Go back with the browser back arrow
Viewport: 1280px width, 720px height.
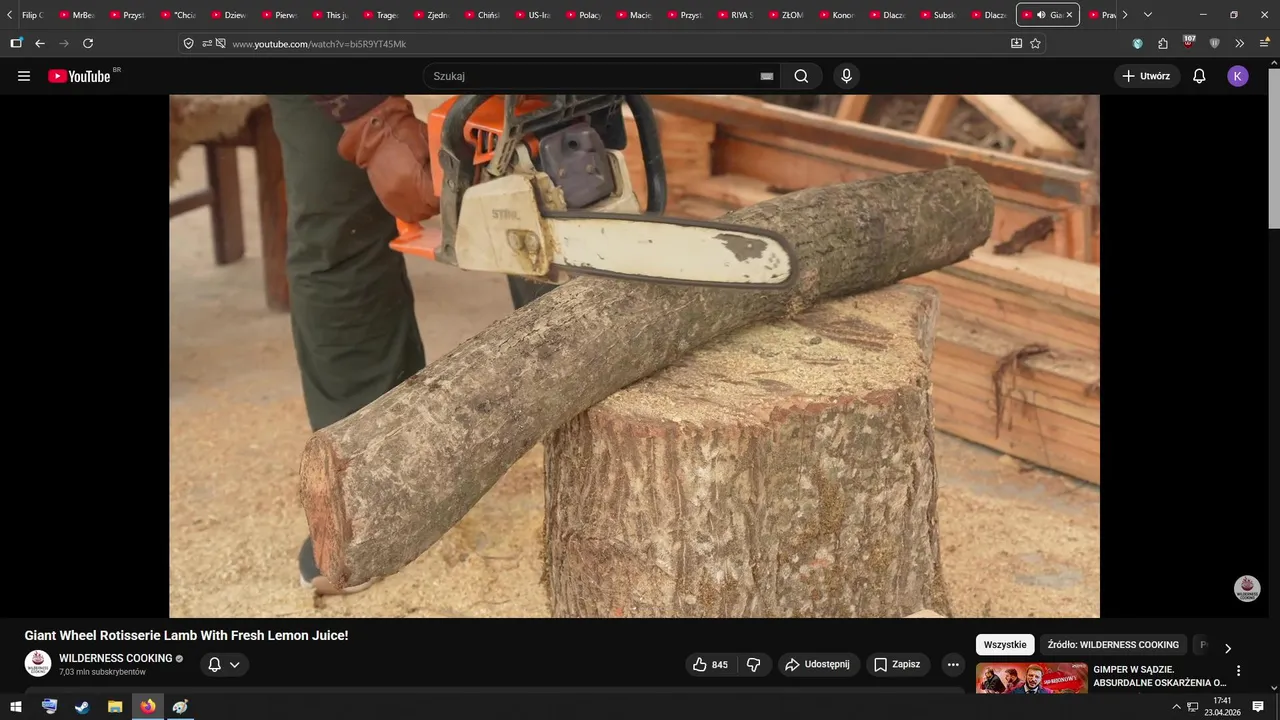click(40, 43)
